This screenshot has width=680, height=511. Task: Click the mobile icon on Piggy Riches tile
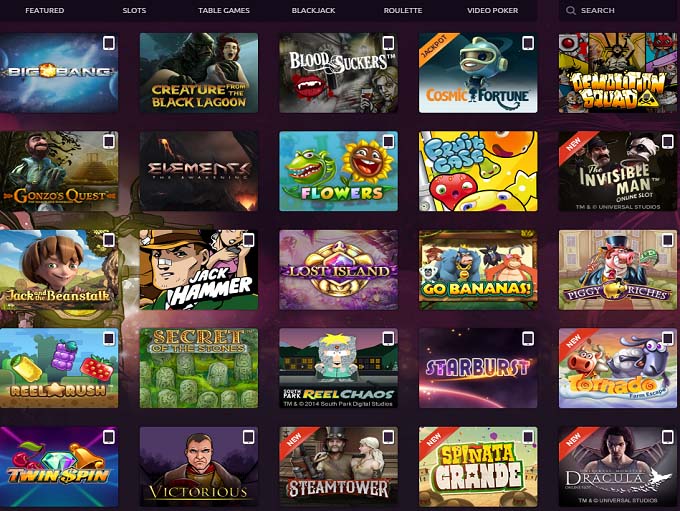[667, 240]
